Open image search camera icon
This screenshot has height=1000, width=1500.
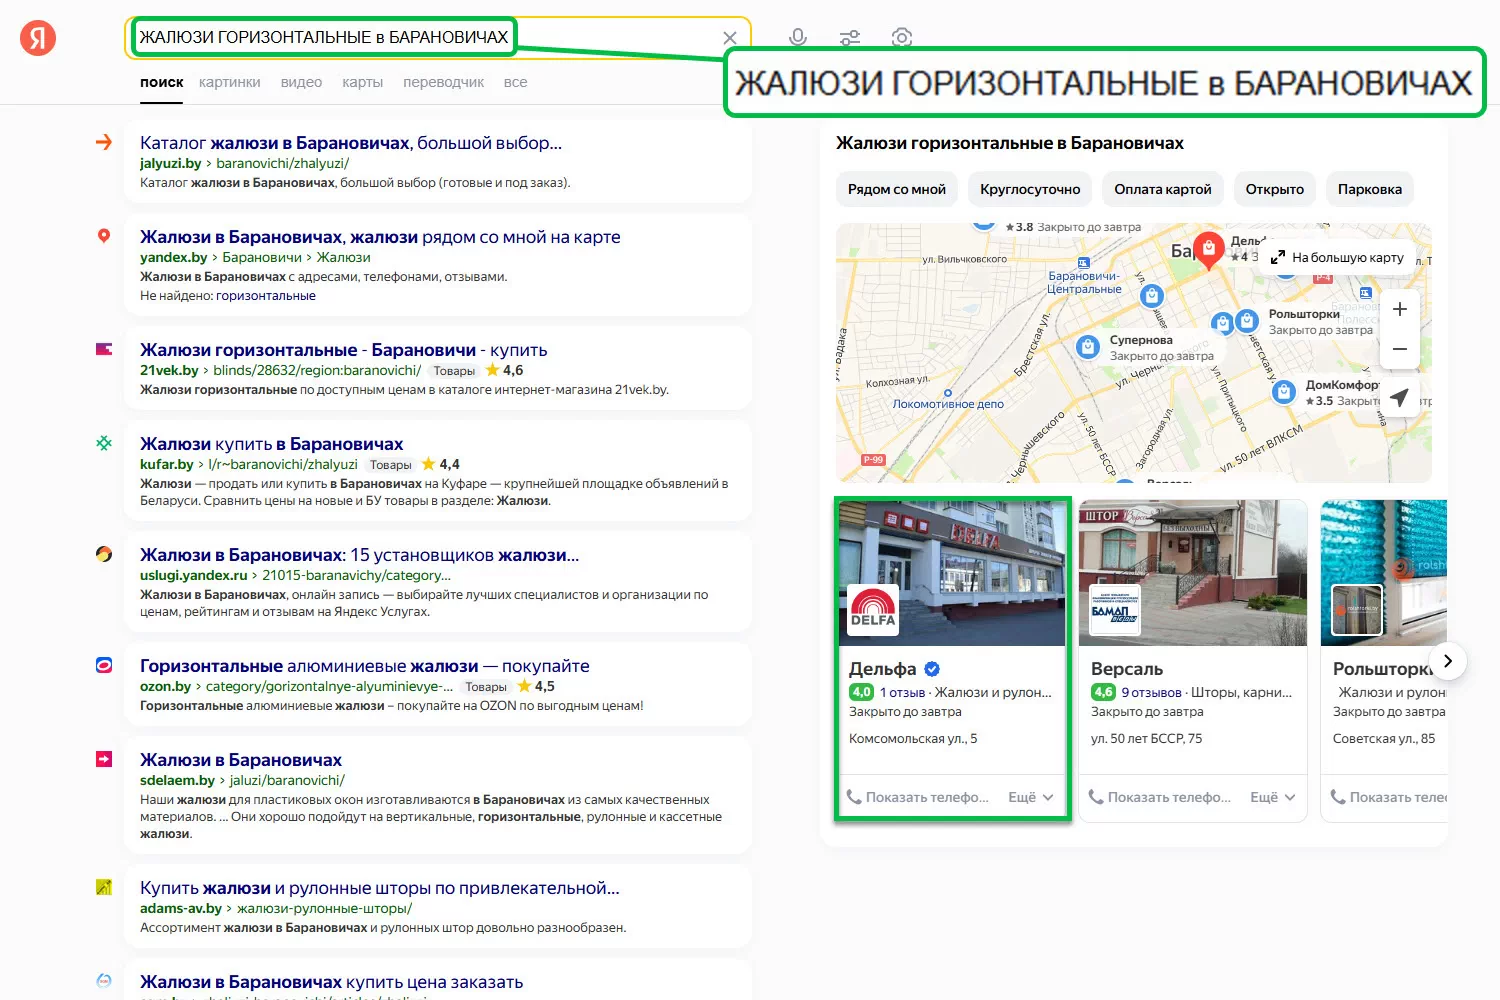point(902,38)
